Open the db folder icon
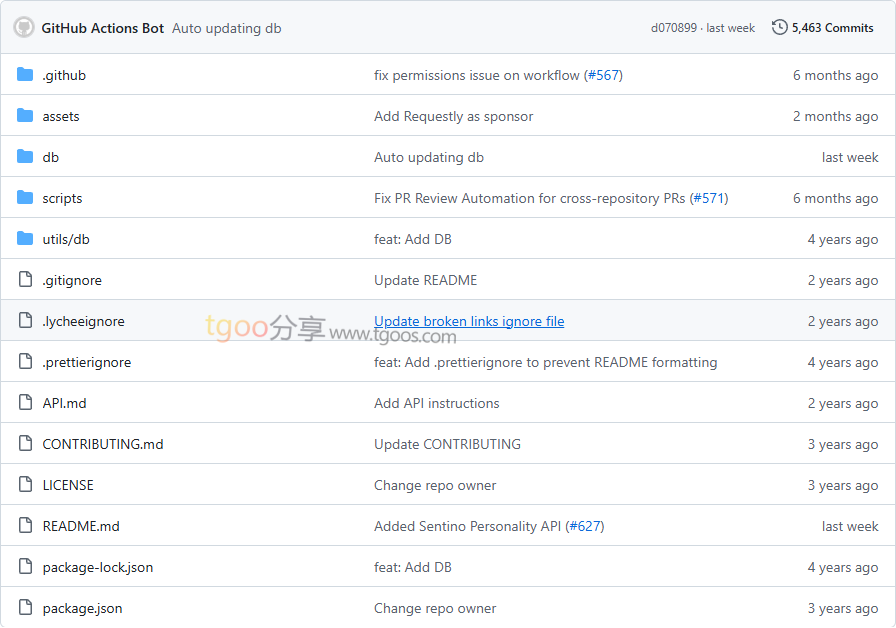This screenshot has height=628, width=896. click(25, 157)
